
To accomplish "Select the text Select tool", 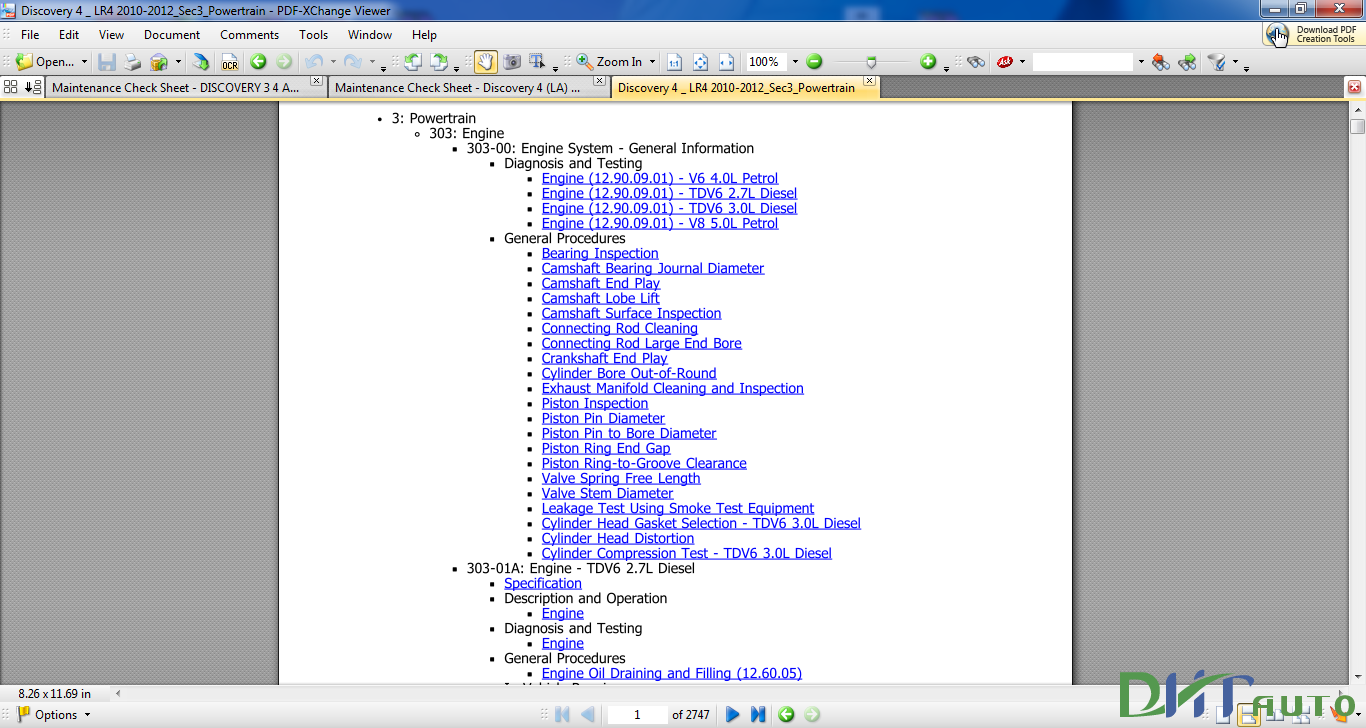I will [x=537, y=62].
